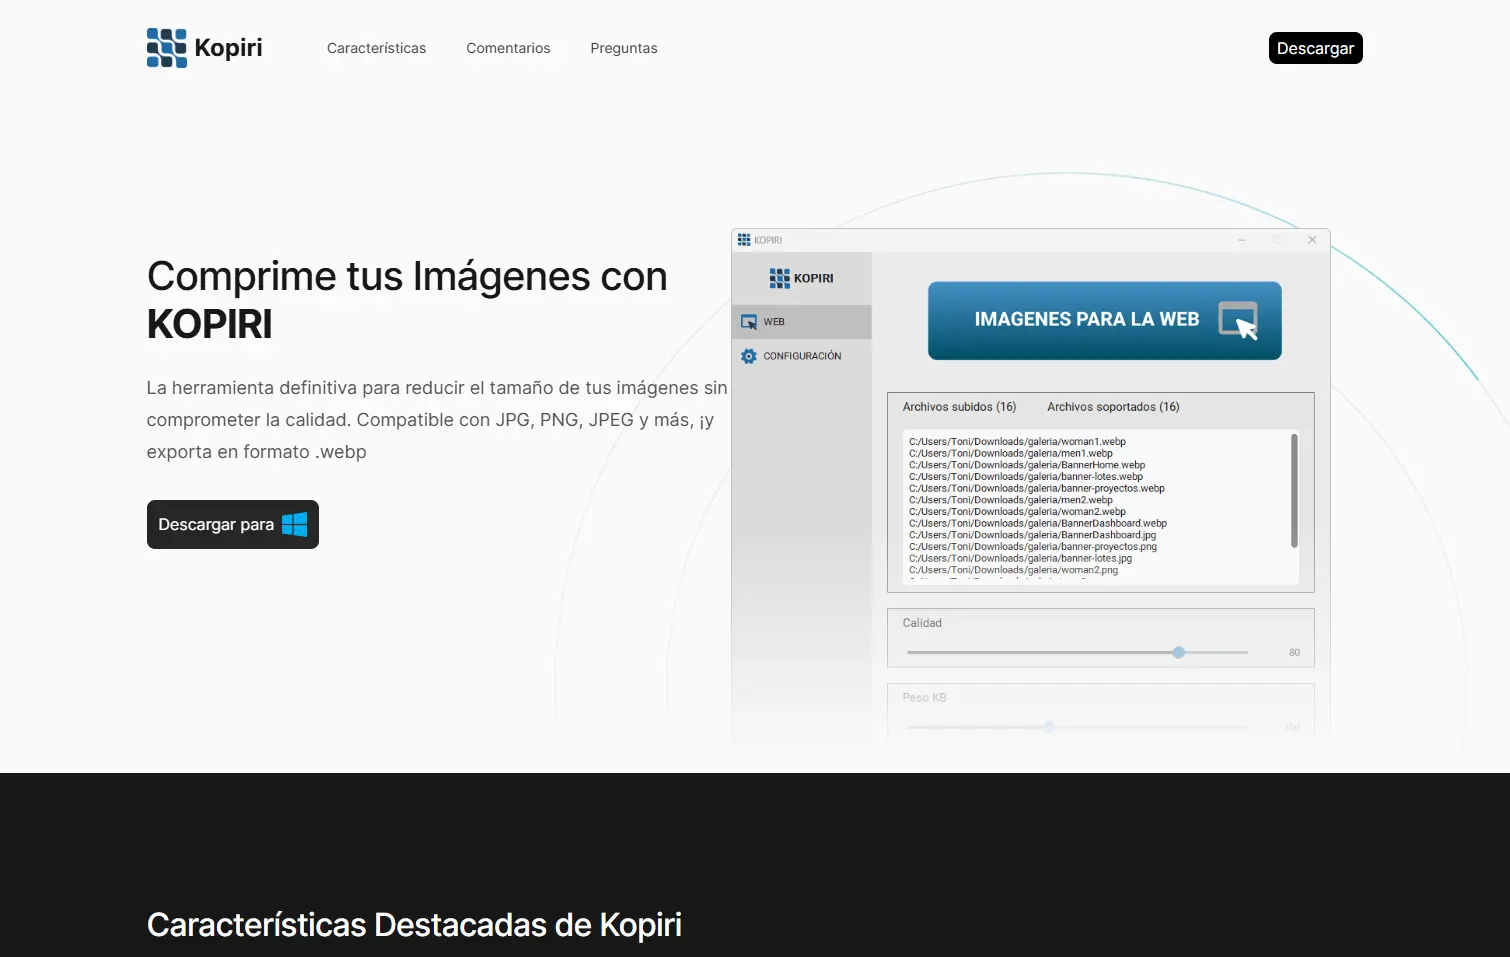The image size is (1510, 957).
Task: Switch to the Archivos subidos (16) tab
Action: point(959,406)
